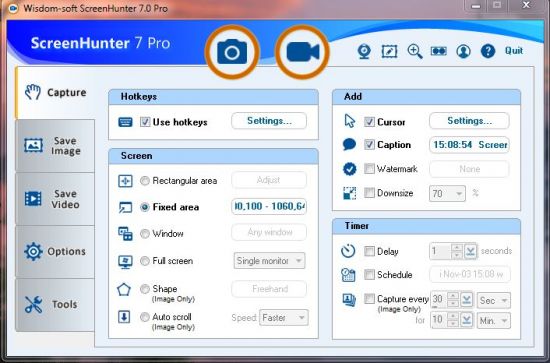The height and width of the screenshot is (363, 550).
Task: Click the toolbar icon left of user account
Action: pyautogui.click(x=439, y=51)
